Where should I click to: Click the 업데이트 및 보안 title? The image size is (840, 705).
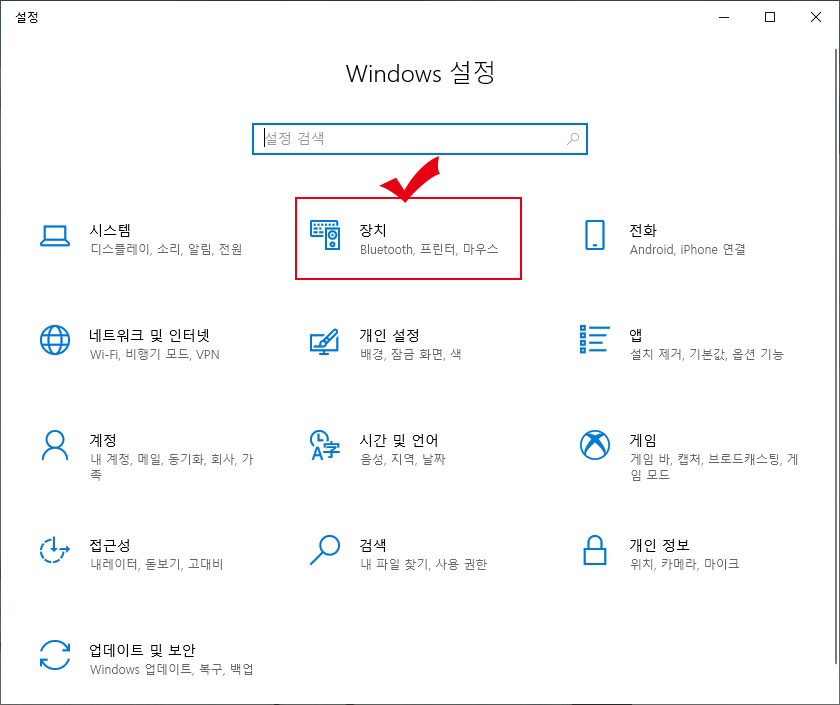(x=142, y=650)
